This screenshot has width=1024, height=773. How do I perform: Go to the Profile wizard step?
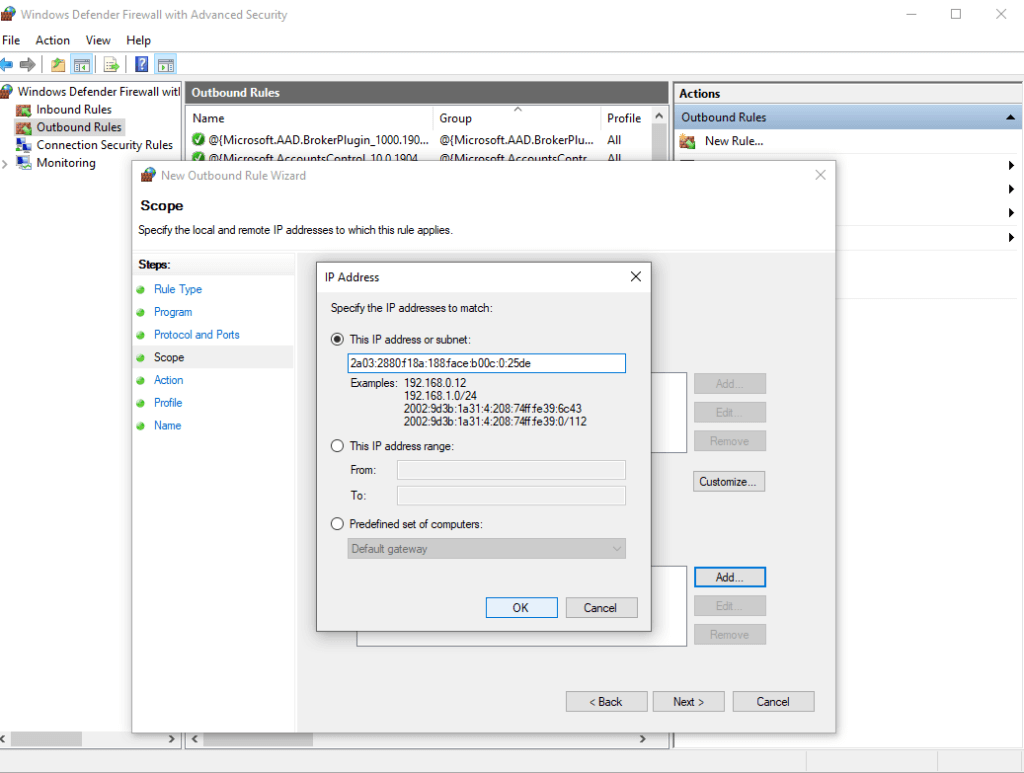click(x=168, y=402)
